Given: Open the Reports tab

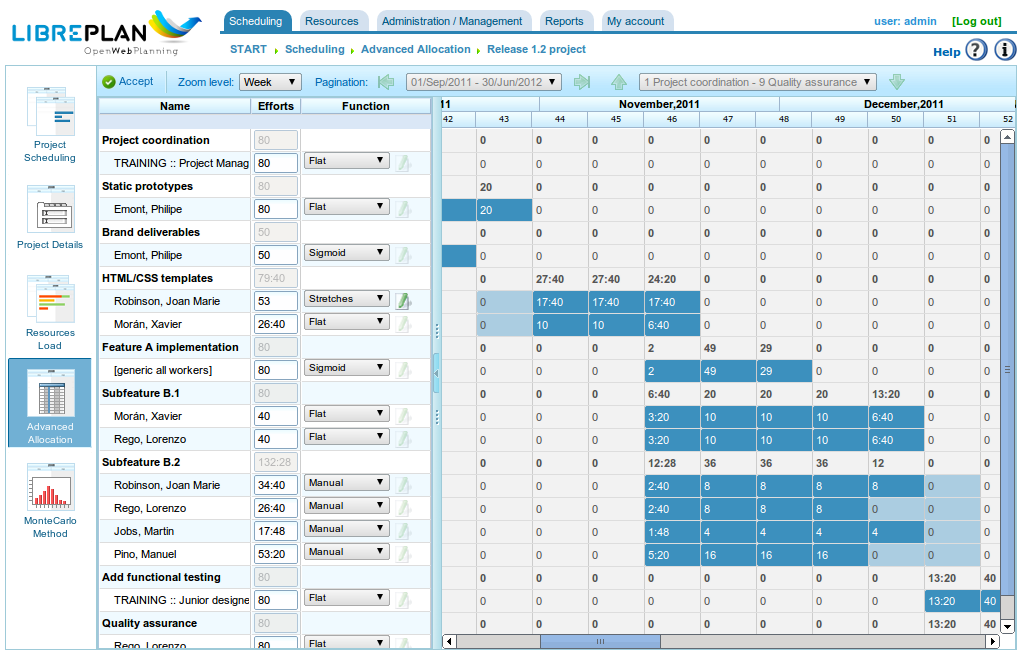Looking at the screenshot, I should (x=564, y=21).
